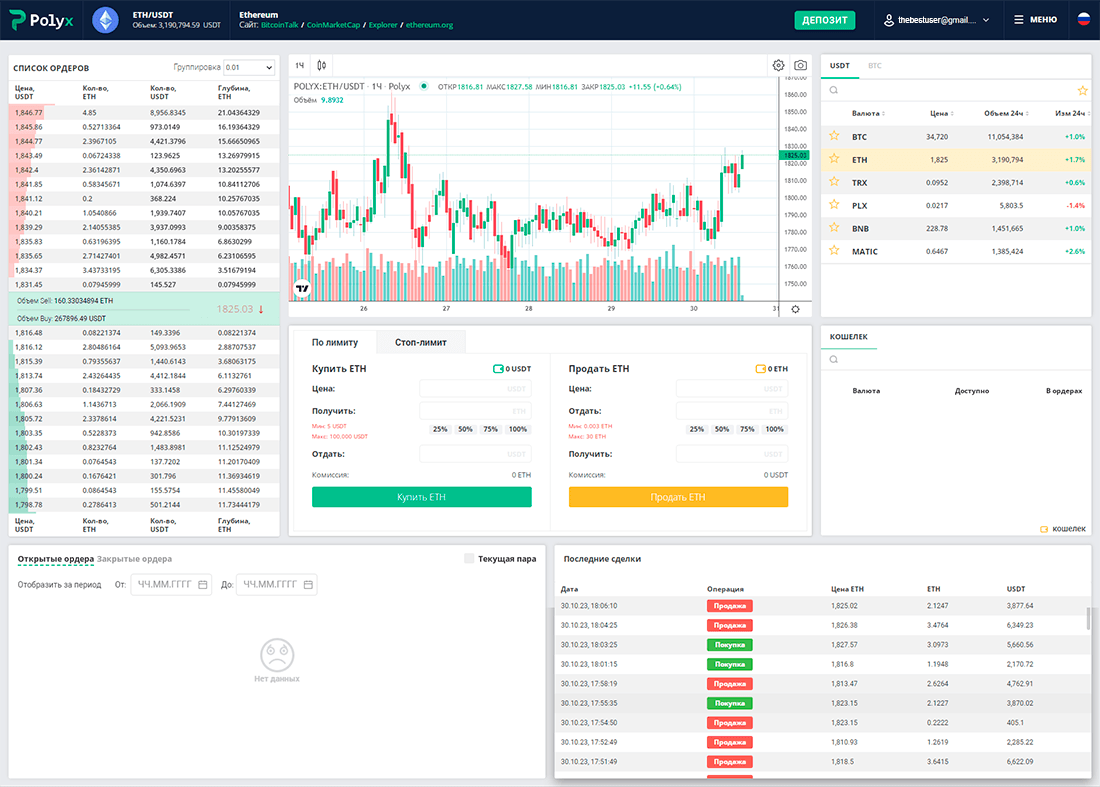Take a chart snapshot using the camera icon
This screenshot has width=1100, height=787.
coord(800,64)
